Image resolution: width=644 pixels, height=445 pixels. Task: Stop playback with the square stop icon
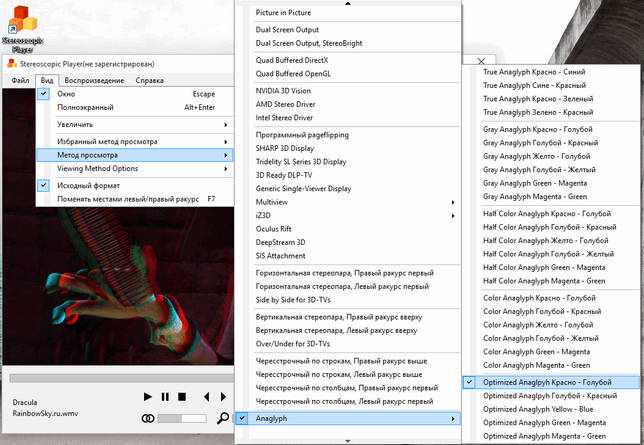coord(182,397)
